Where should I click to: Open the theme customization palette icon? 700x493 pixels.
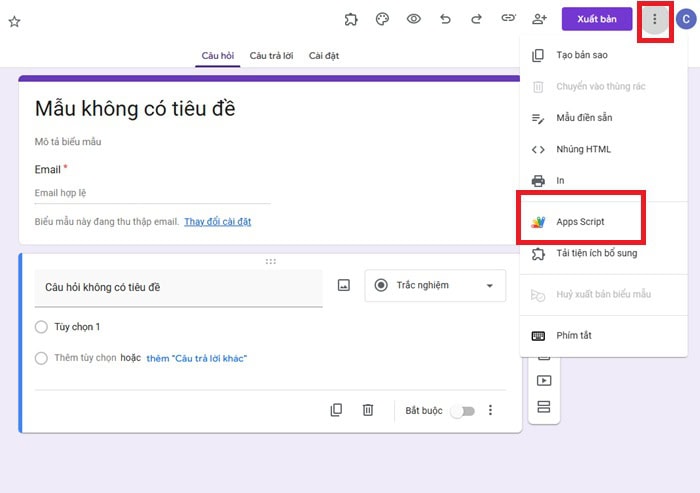[x=381, y=19]
